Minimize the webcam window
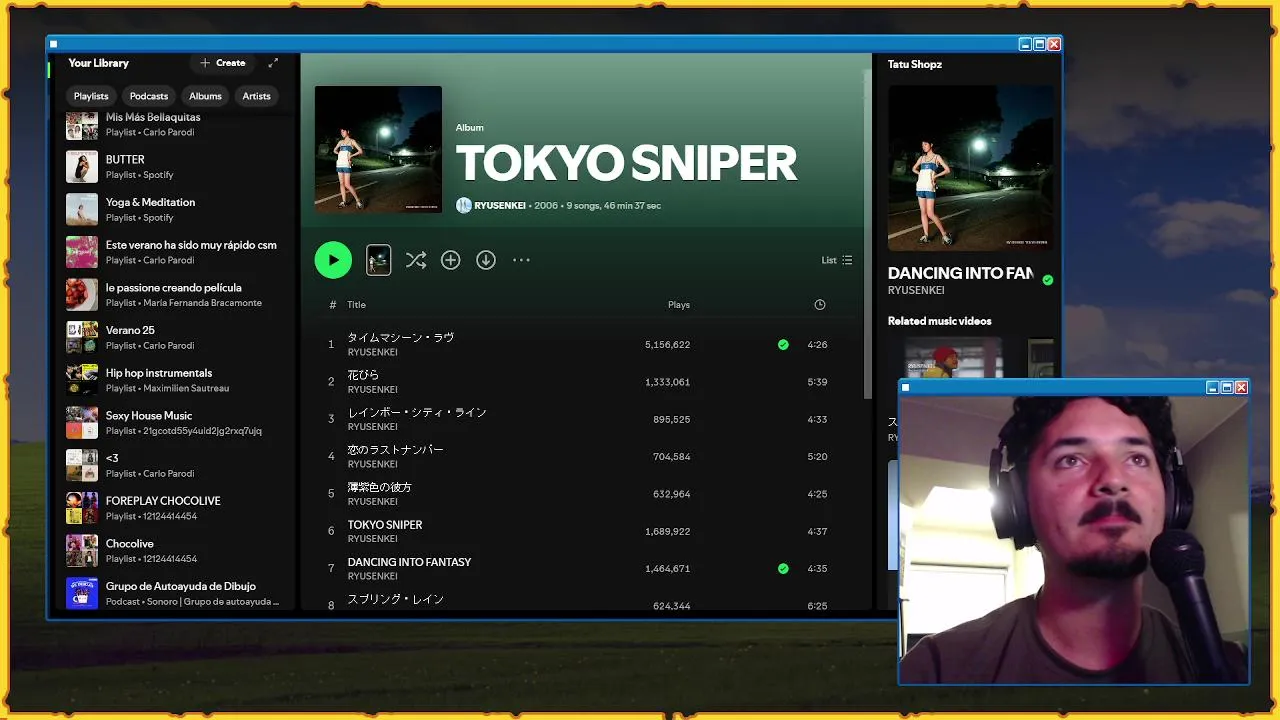This screenshot has width=1280, height=720. pos(1213,387)
